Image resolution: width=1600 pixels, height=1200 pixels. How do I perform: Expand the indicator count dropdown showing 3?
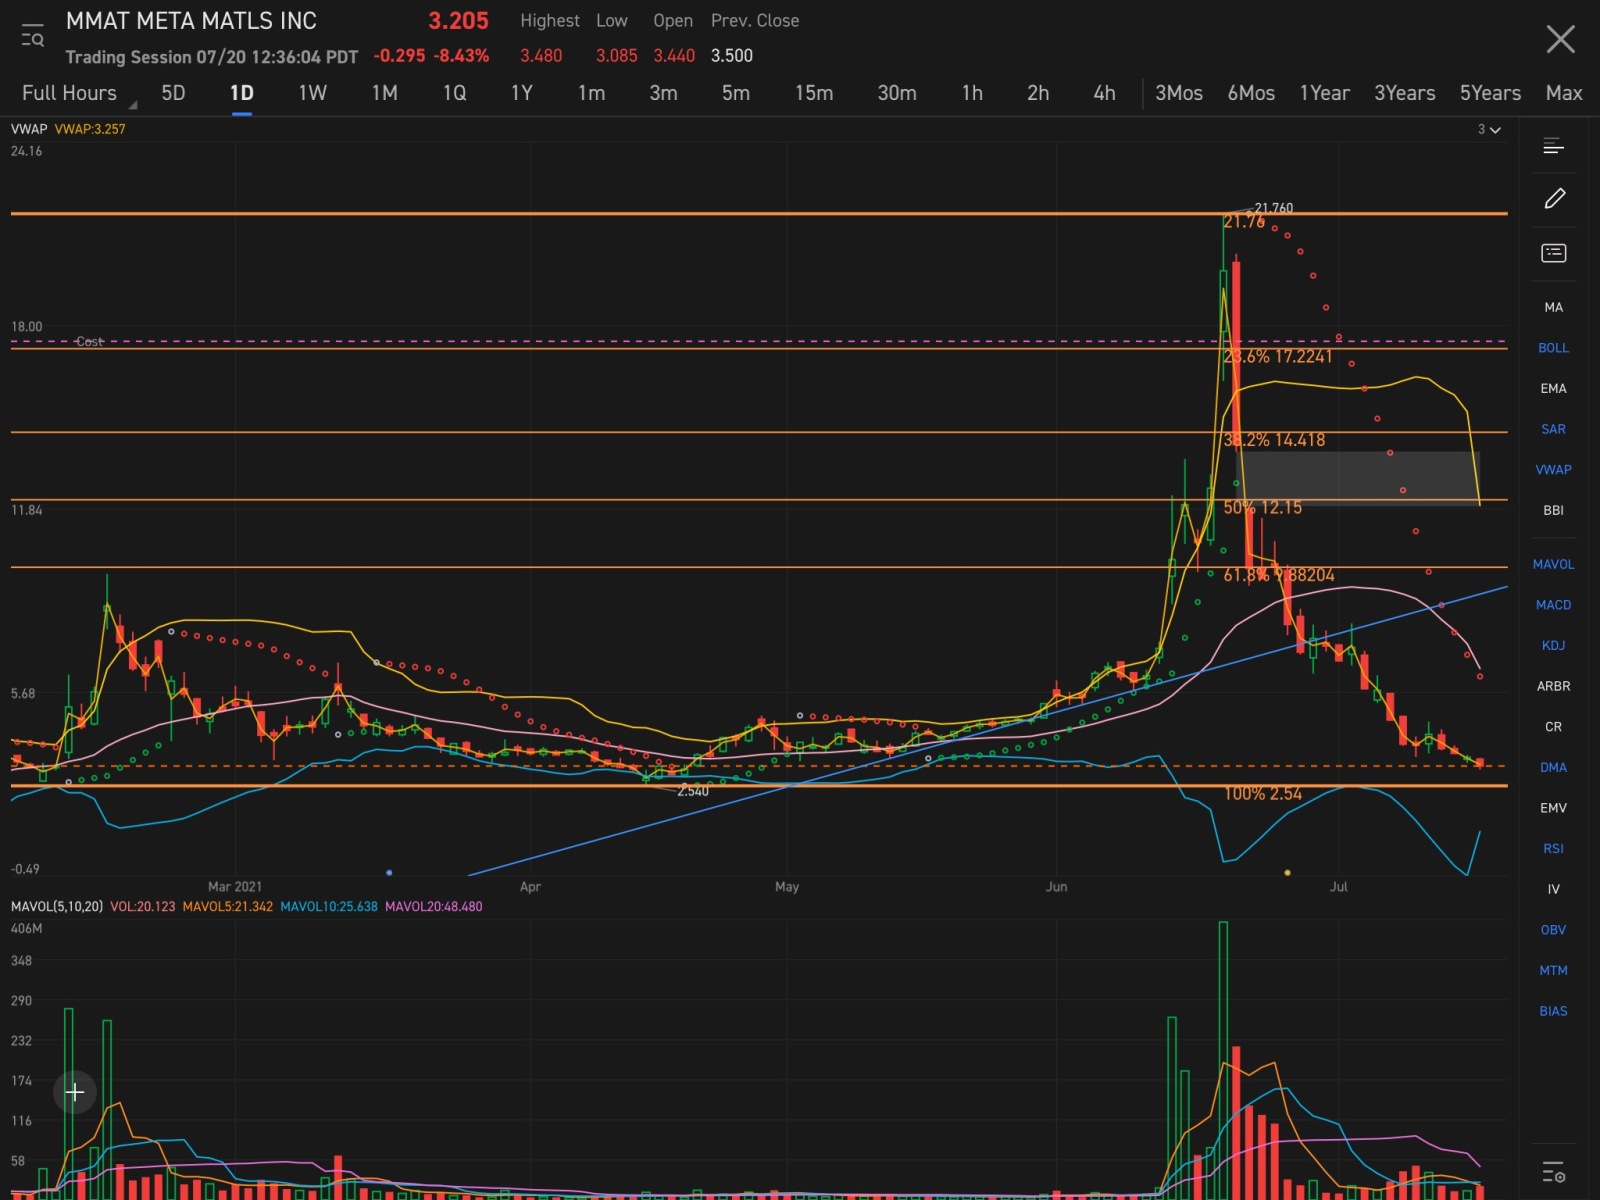pos(1489,129)
